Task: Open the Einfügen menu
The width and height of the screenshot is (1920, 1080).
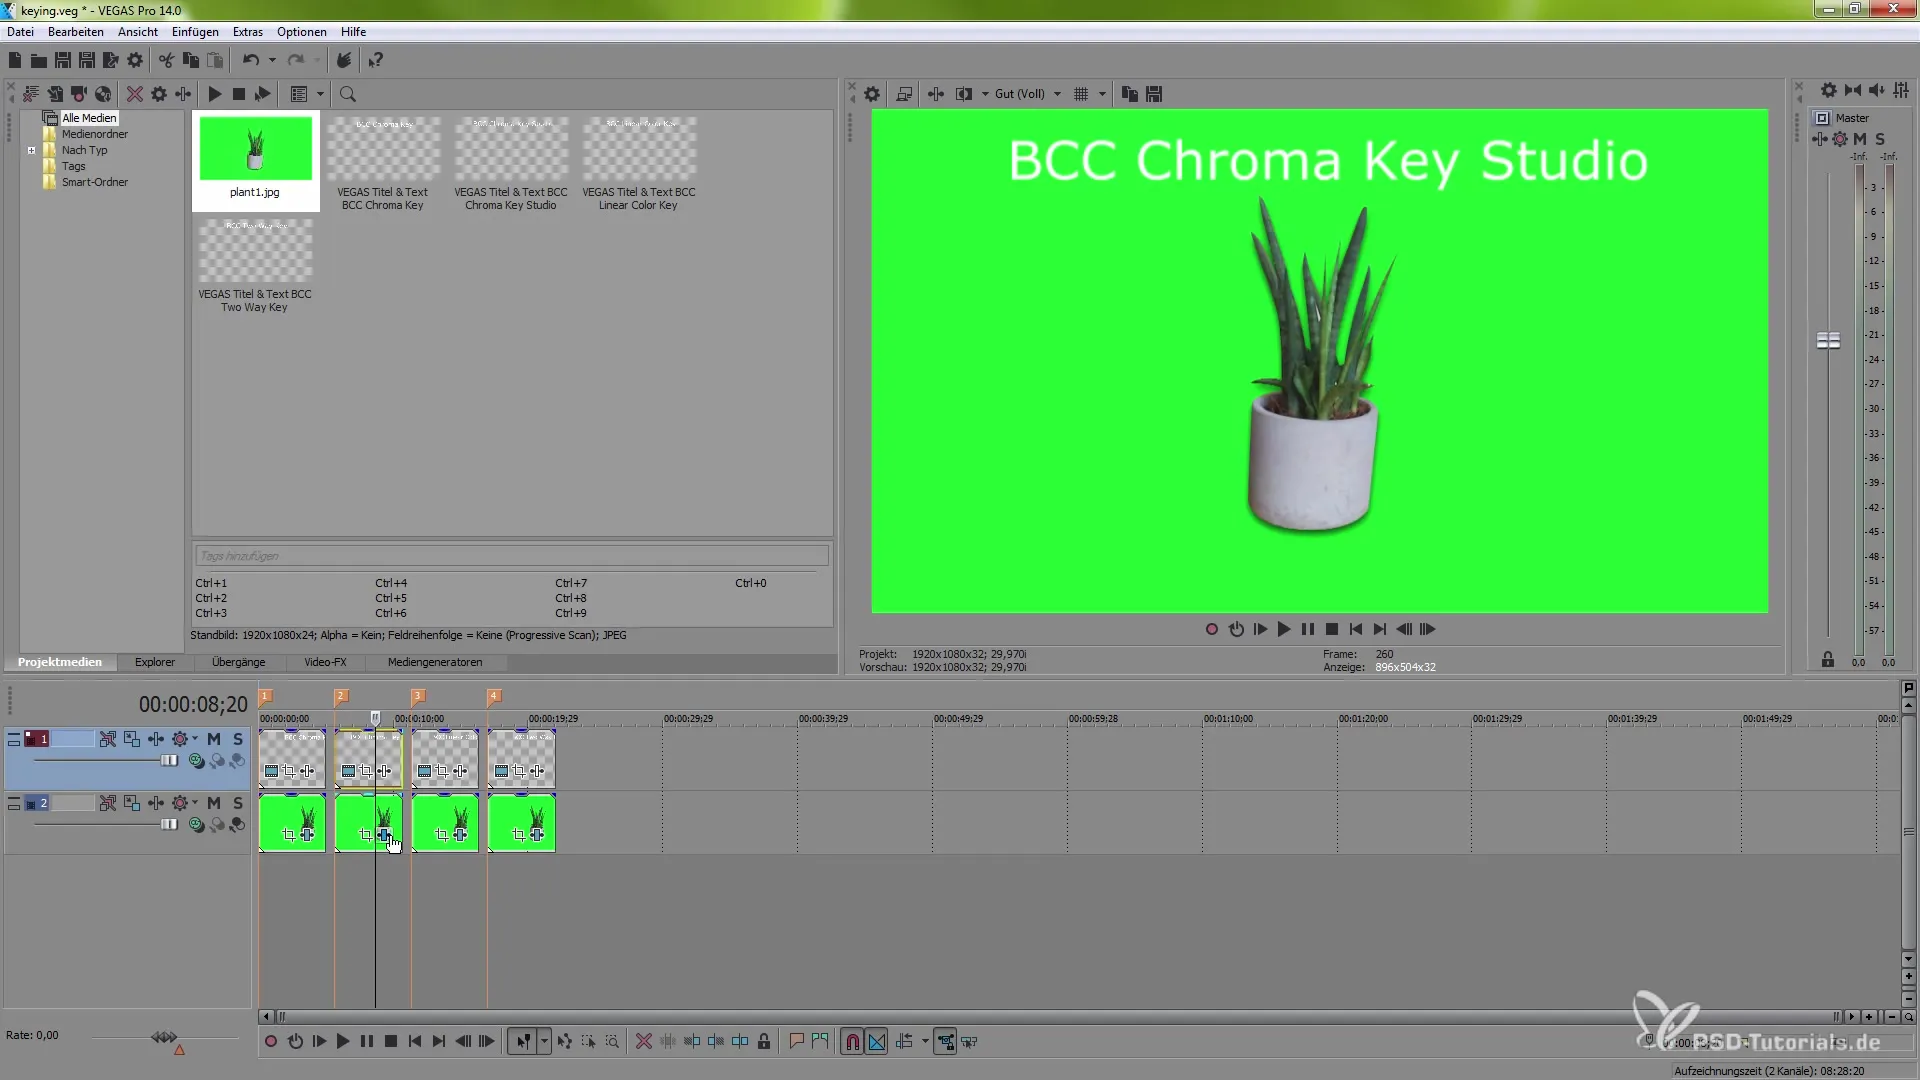Action: pyautogui.click(x=195, y=32)
